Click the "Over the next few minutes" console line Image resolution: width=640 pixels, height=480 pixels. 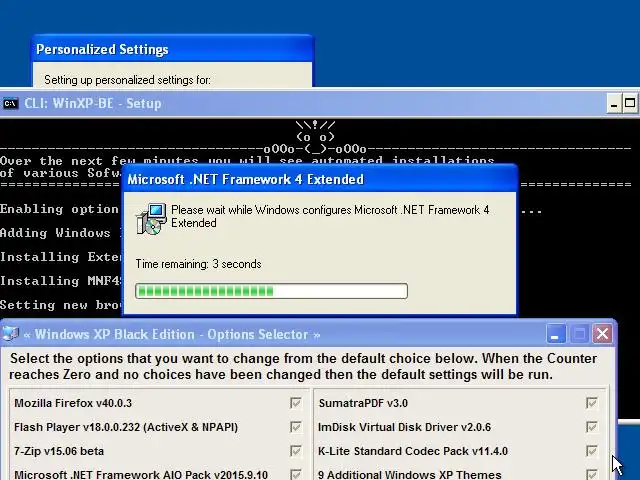point(247,161)
